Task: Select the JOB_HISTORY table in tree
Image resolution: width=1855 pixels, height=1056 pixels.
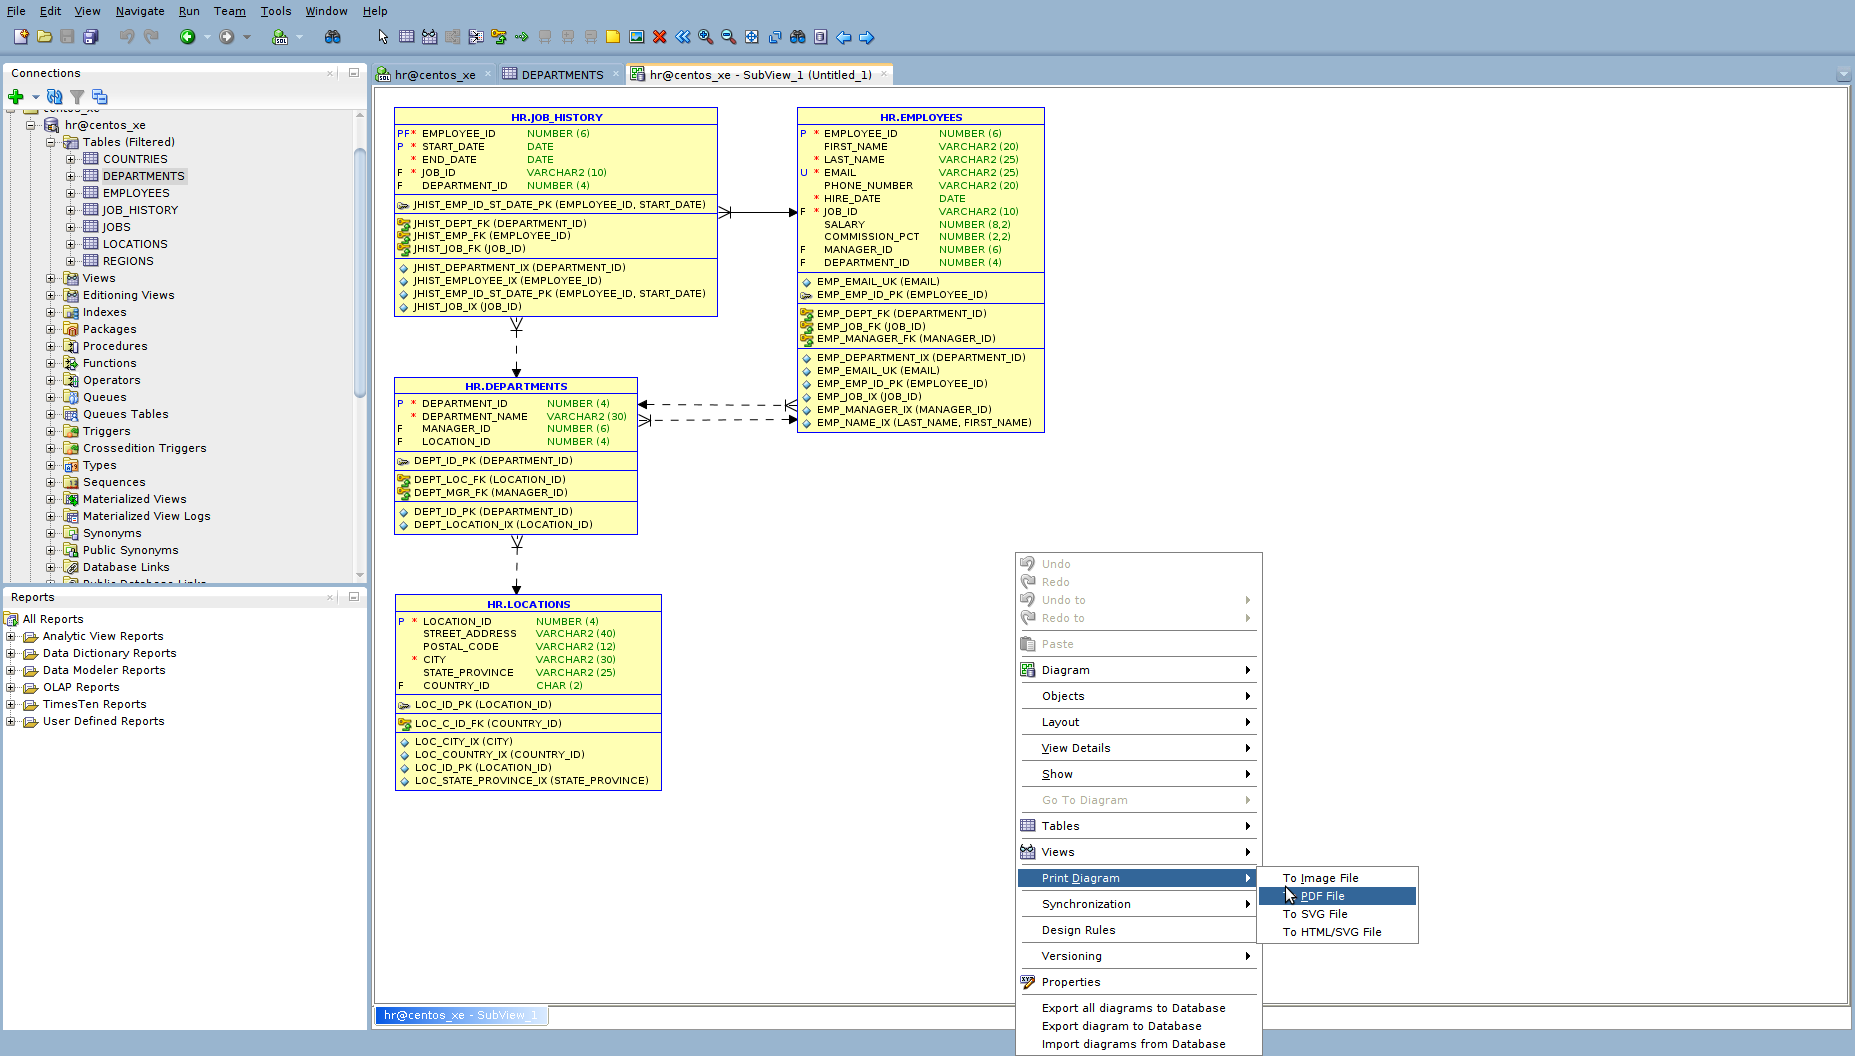Action: pyautogui.click(x=140, y=210)
